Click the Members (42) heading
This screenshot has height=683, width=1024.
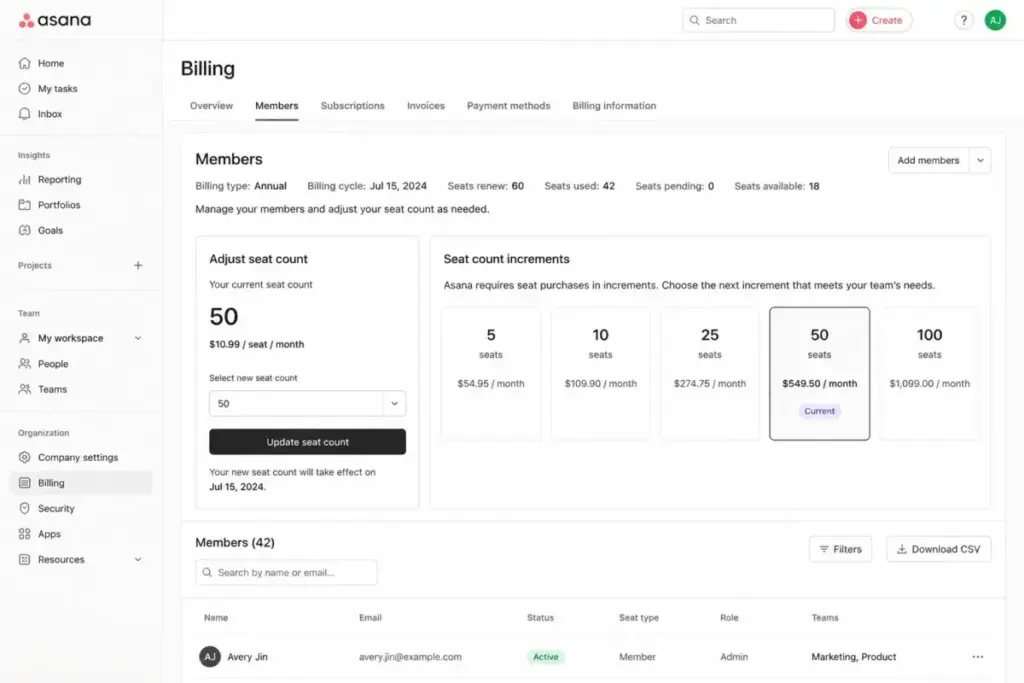coord(235,543)
